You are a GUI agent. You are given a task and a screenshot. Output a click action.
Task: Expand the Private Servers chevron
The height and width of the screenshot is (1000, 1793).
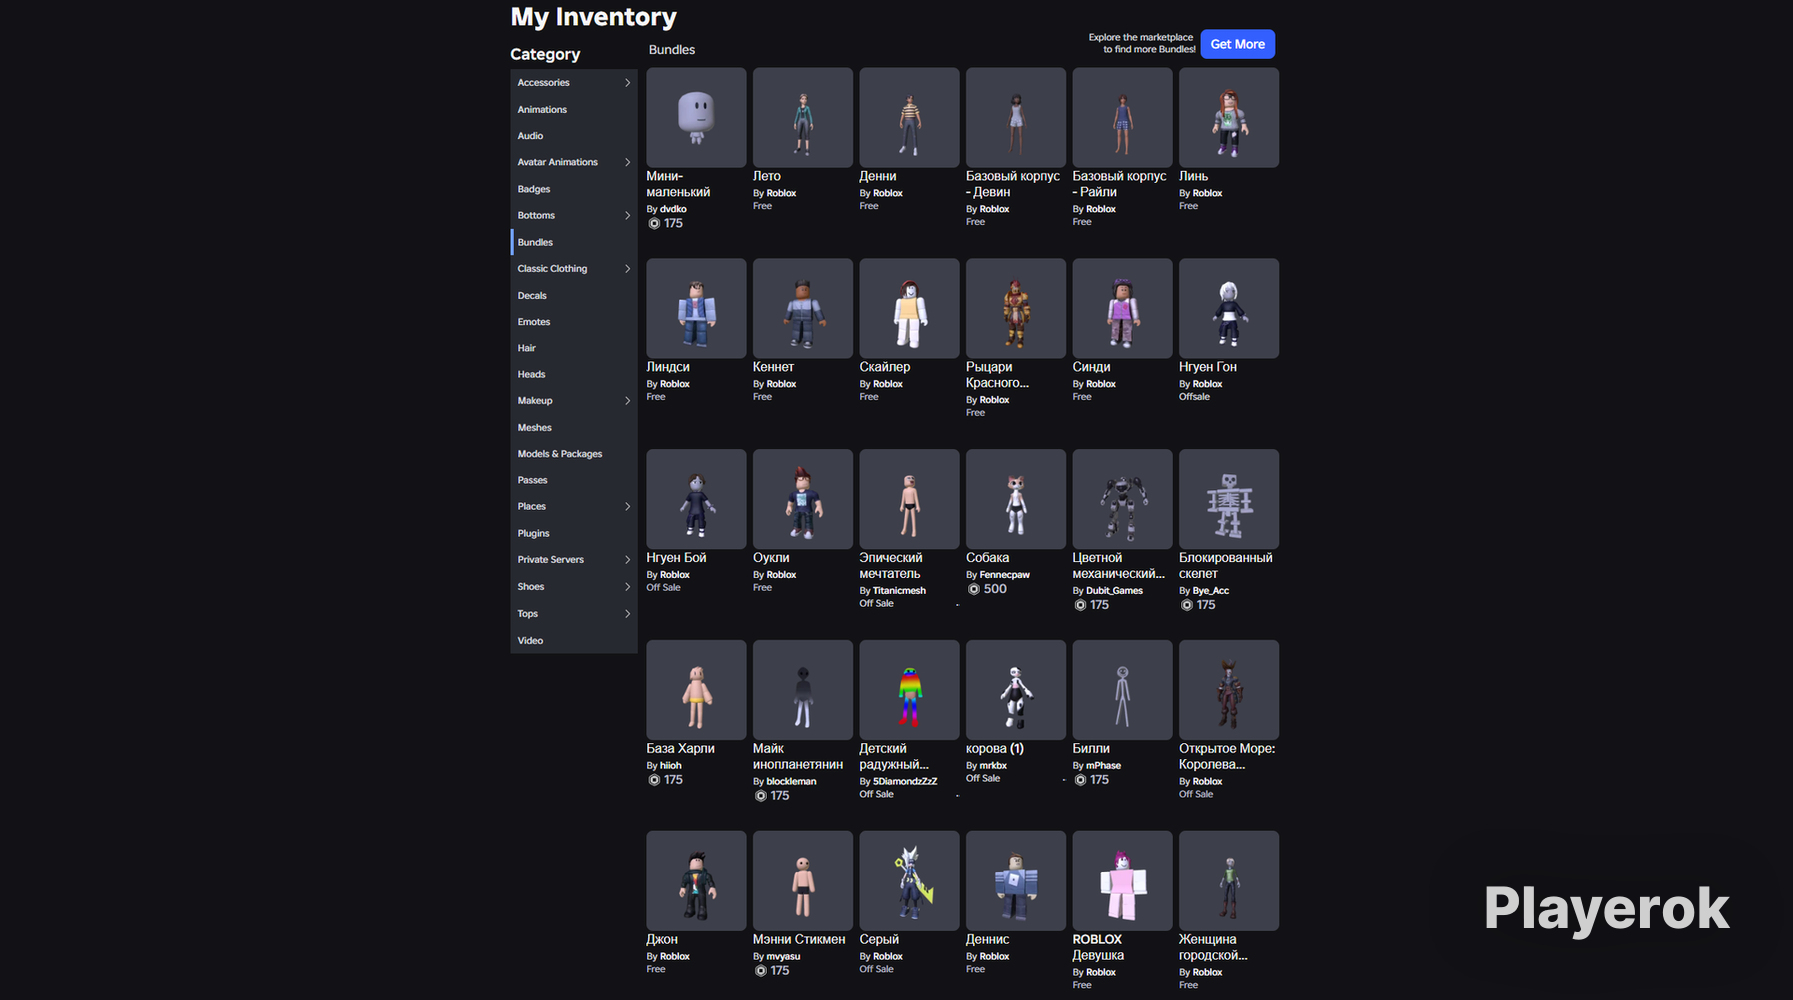point(627,560)
